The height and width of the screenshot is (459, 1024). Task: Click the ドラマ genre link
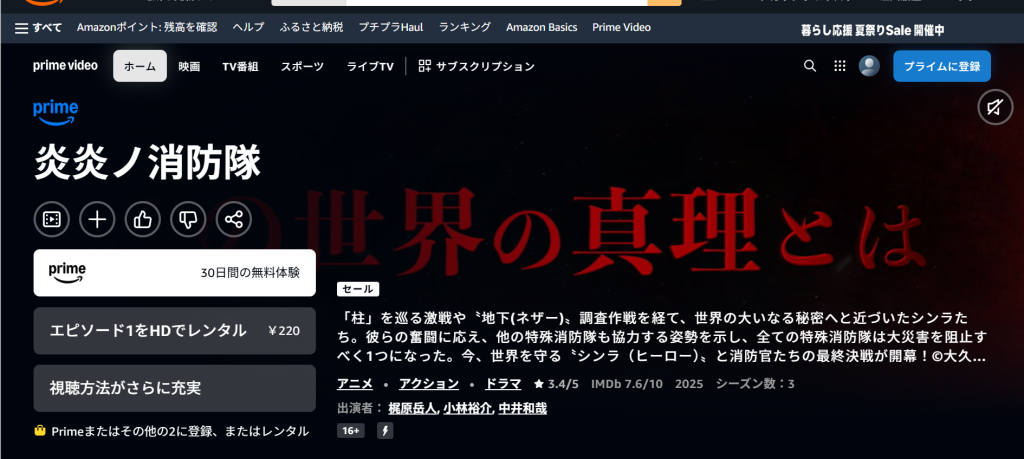[503, 384]
